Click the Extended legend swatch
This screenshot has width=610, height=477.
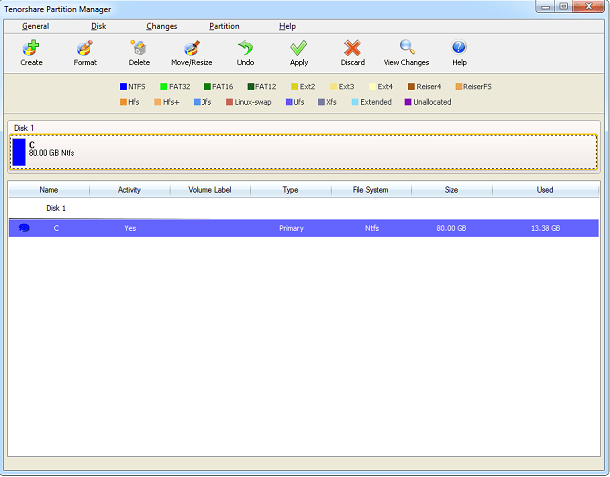355,102
